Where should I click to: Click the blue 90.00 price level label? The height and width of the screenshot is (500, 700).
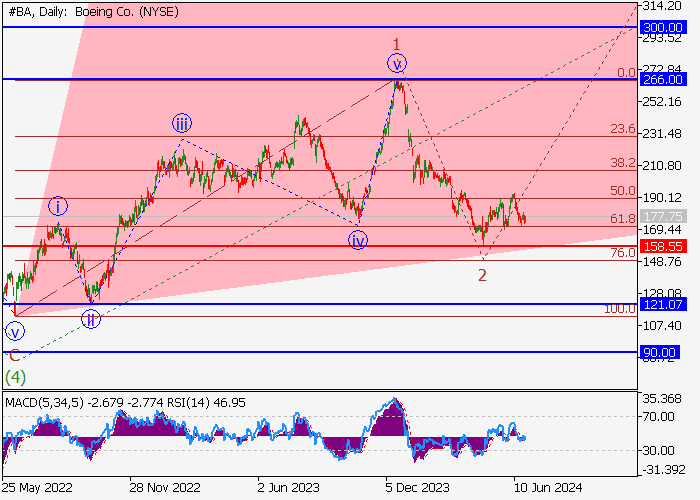[x=659, y=352]
